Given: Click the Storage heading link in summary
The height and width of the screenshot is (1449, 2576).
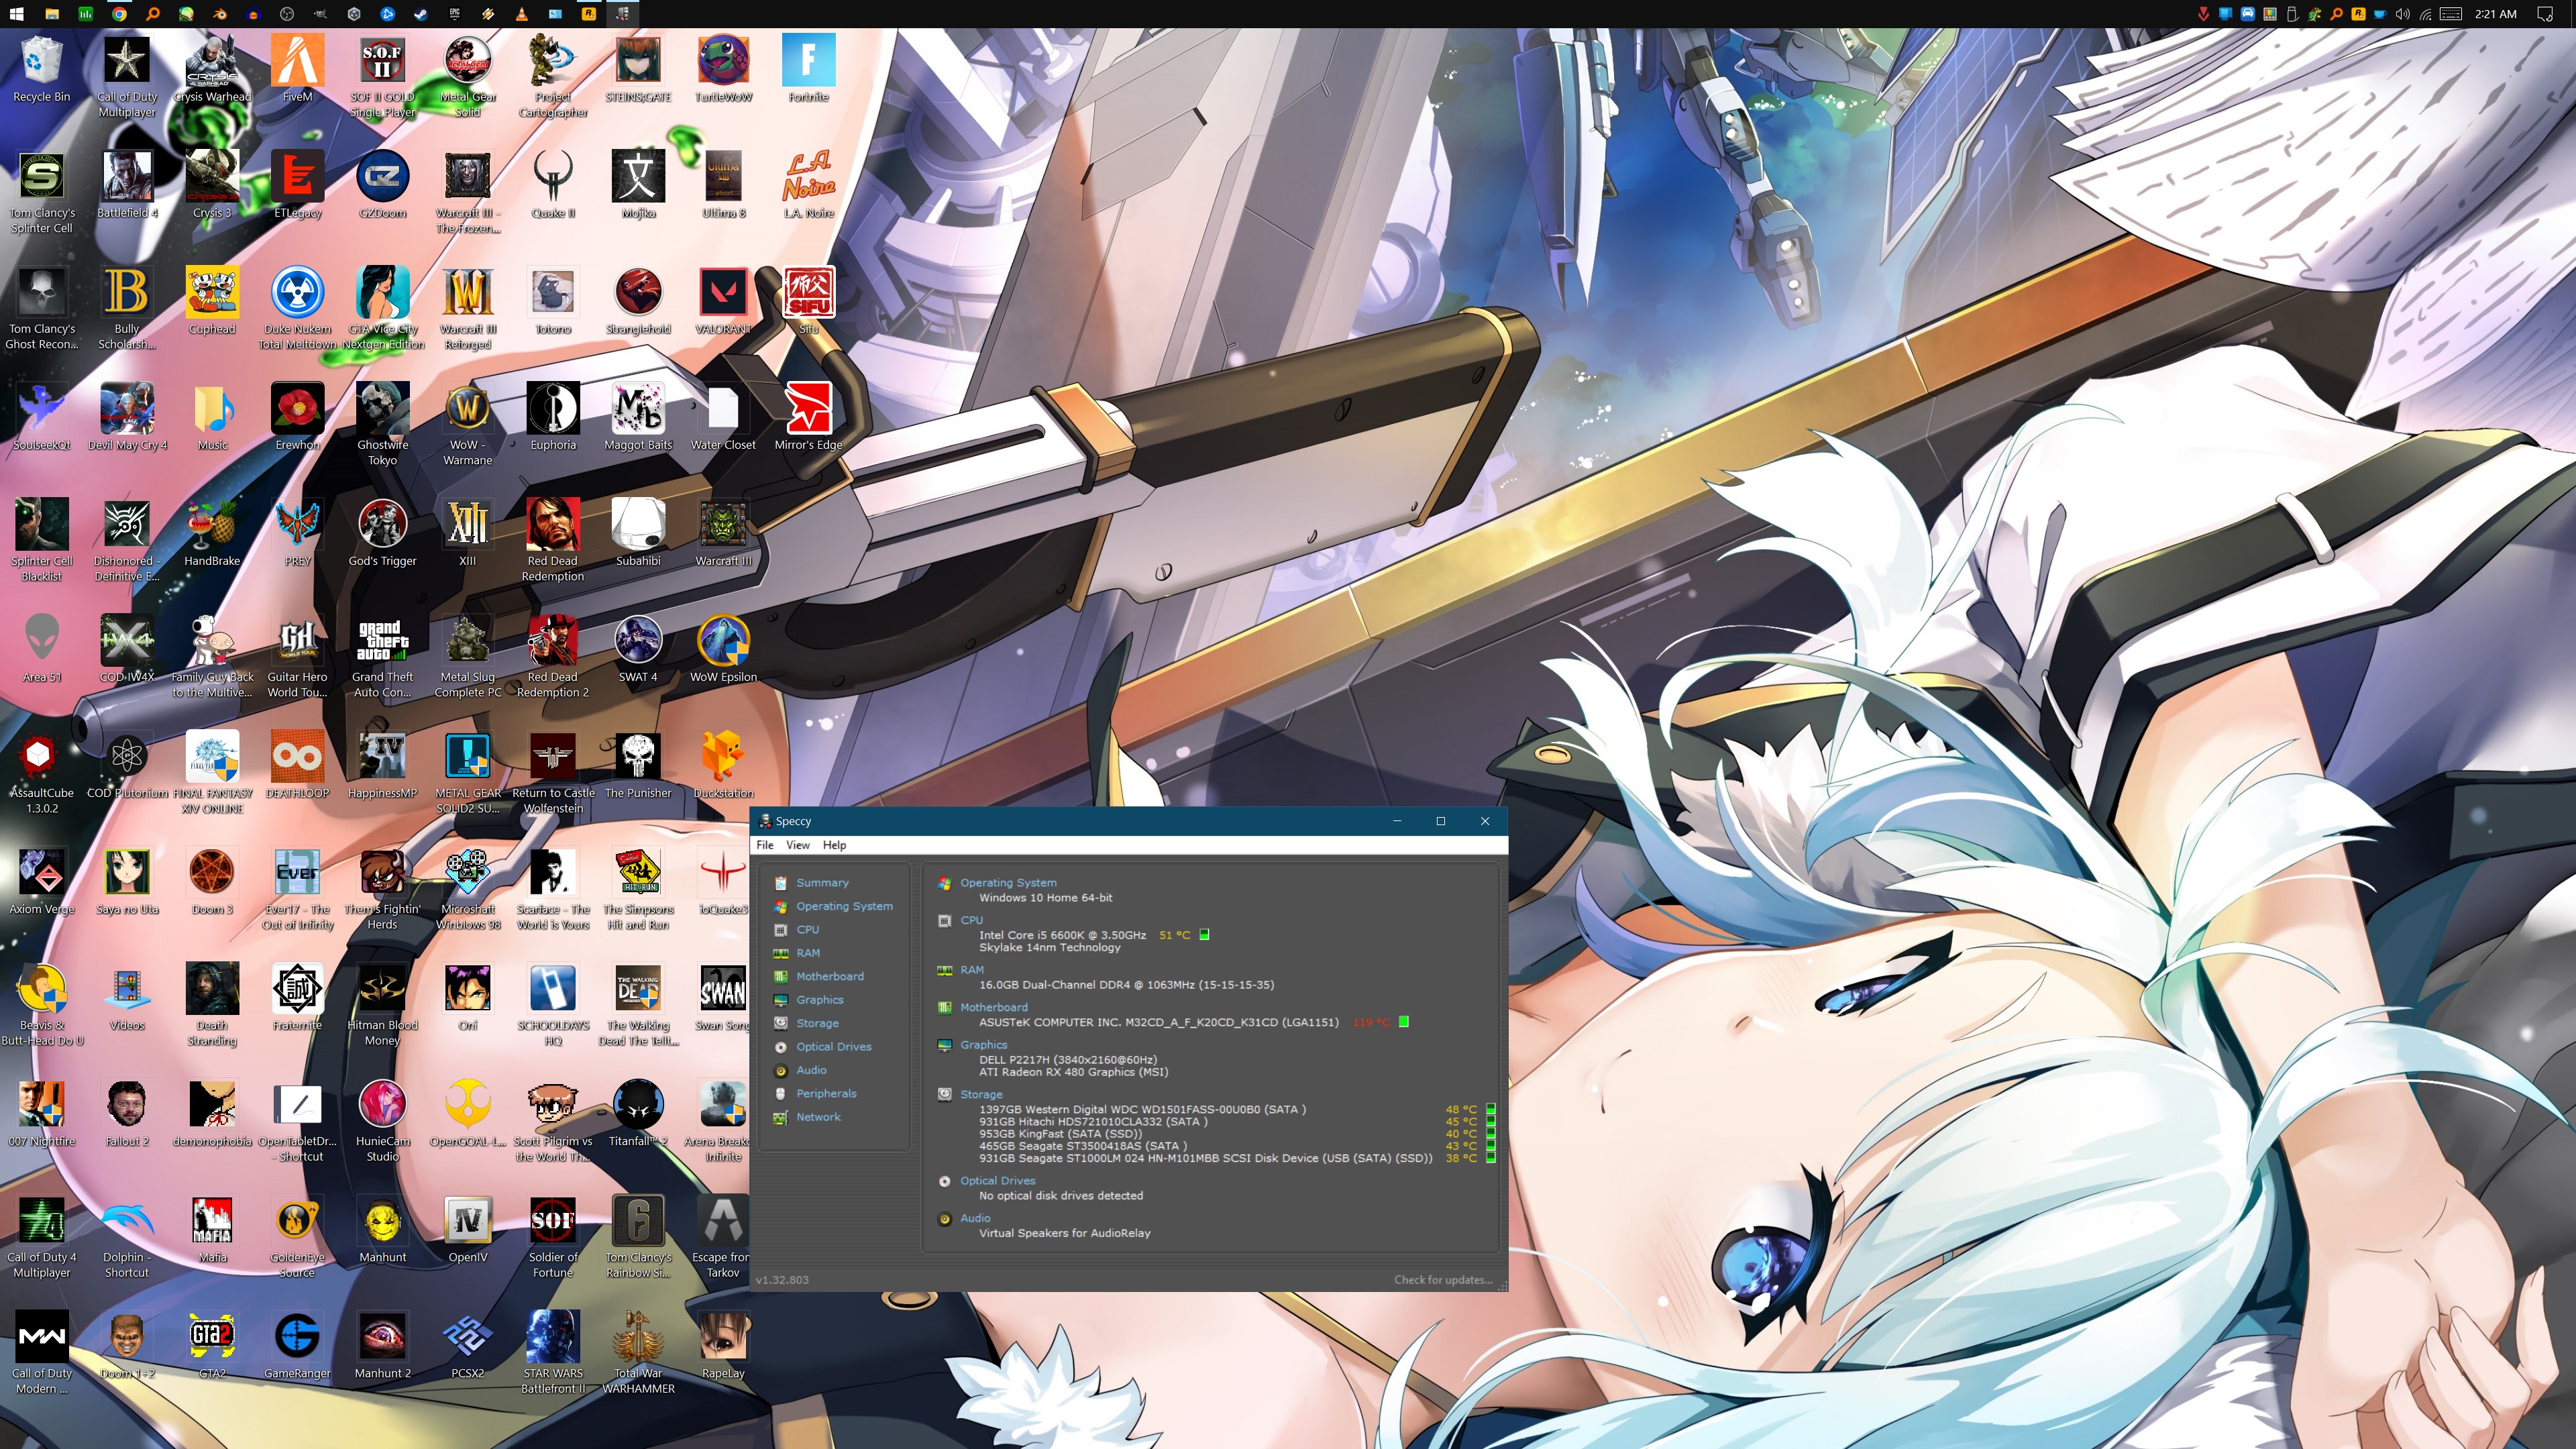Looking at the screenshot, I should pos(981,1095).
